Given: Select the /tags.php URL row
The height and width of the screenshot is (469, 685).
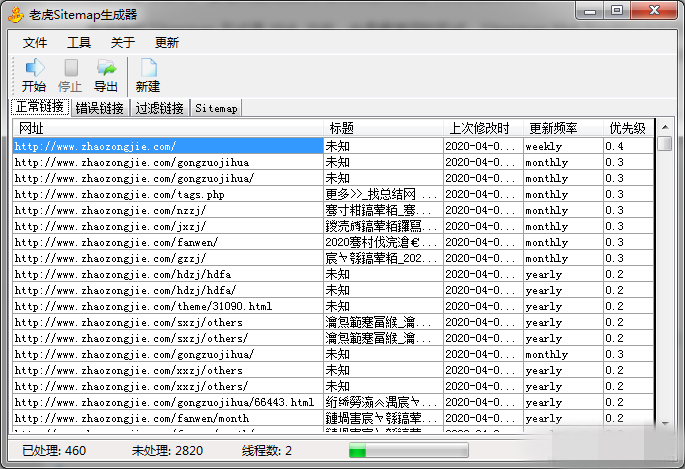Looking at the screenshot, I should (333, 194).
